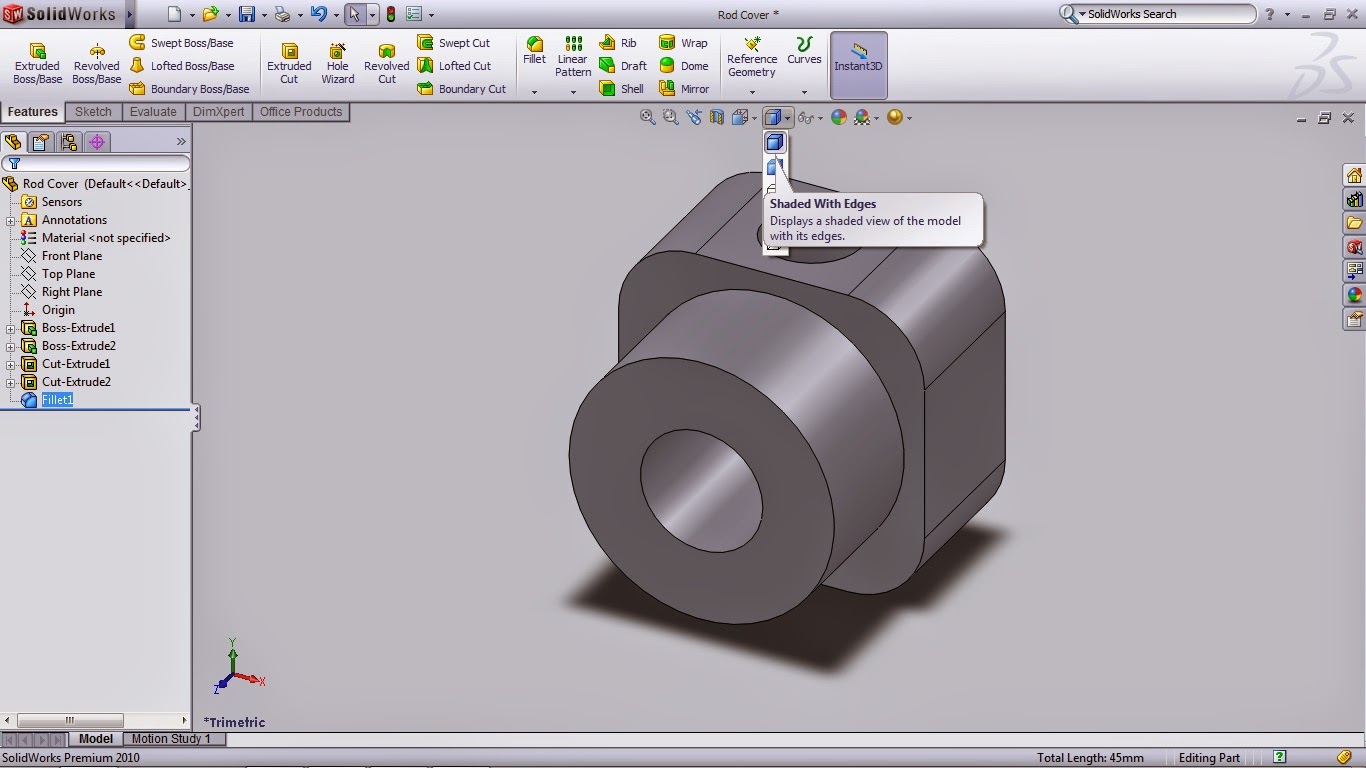Open the ConfigurationManager tab icon
Viewport: 1366px width, 768px height.
[69, 142]
